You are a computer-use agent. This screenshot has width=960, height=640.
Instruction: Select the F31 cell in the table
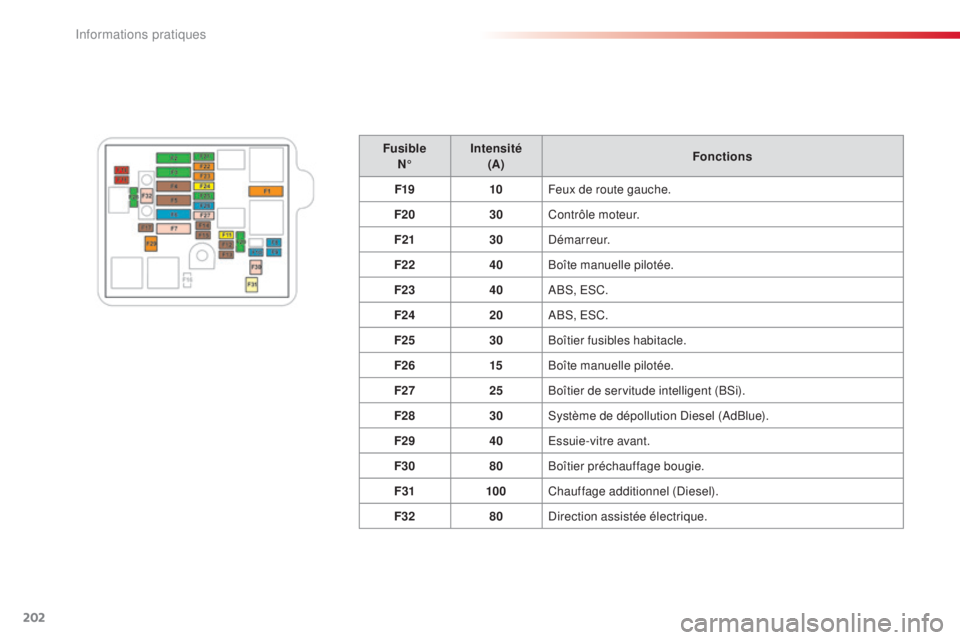[x=405, y=491]
